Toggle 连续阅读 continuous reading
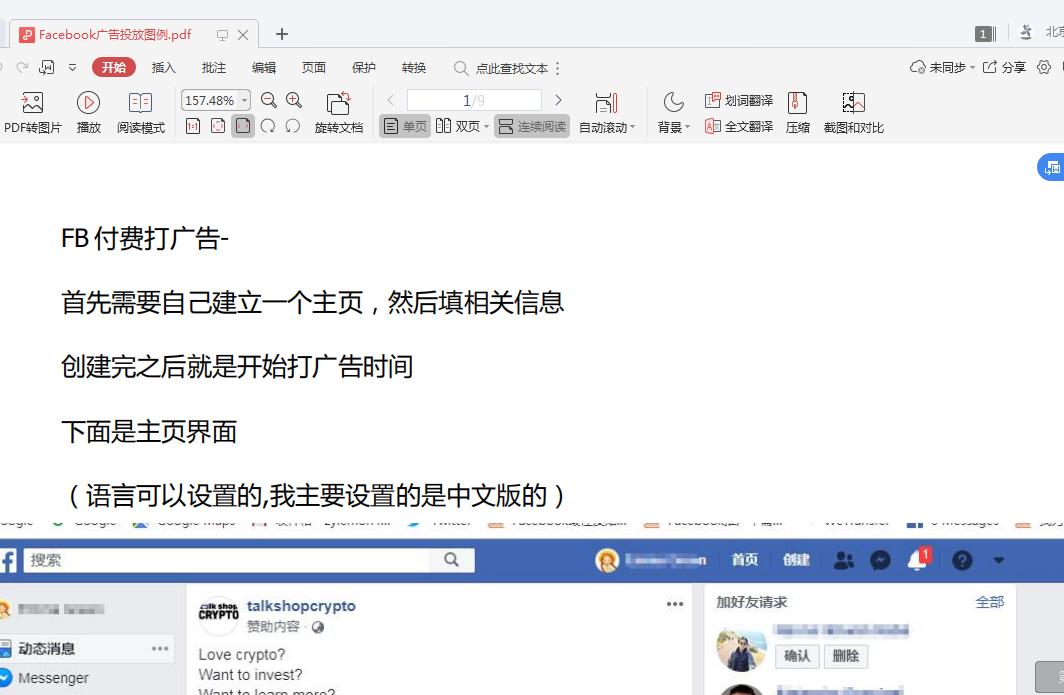 [532, 126]
